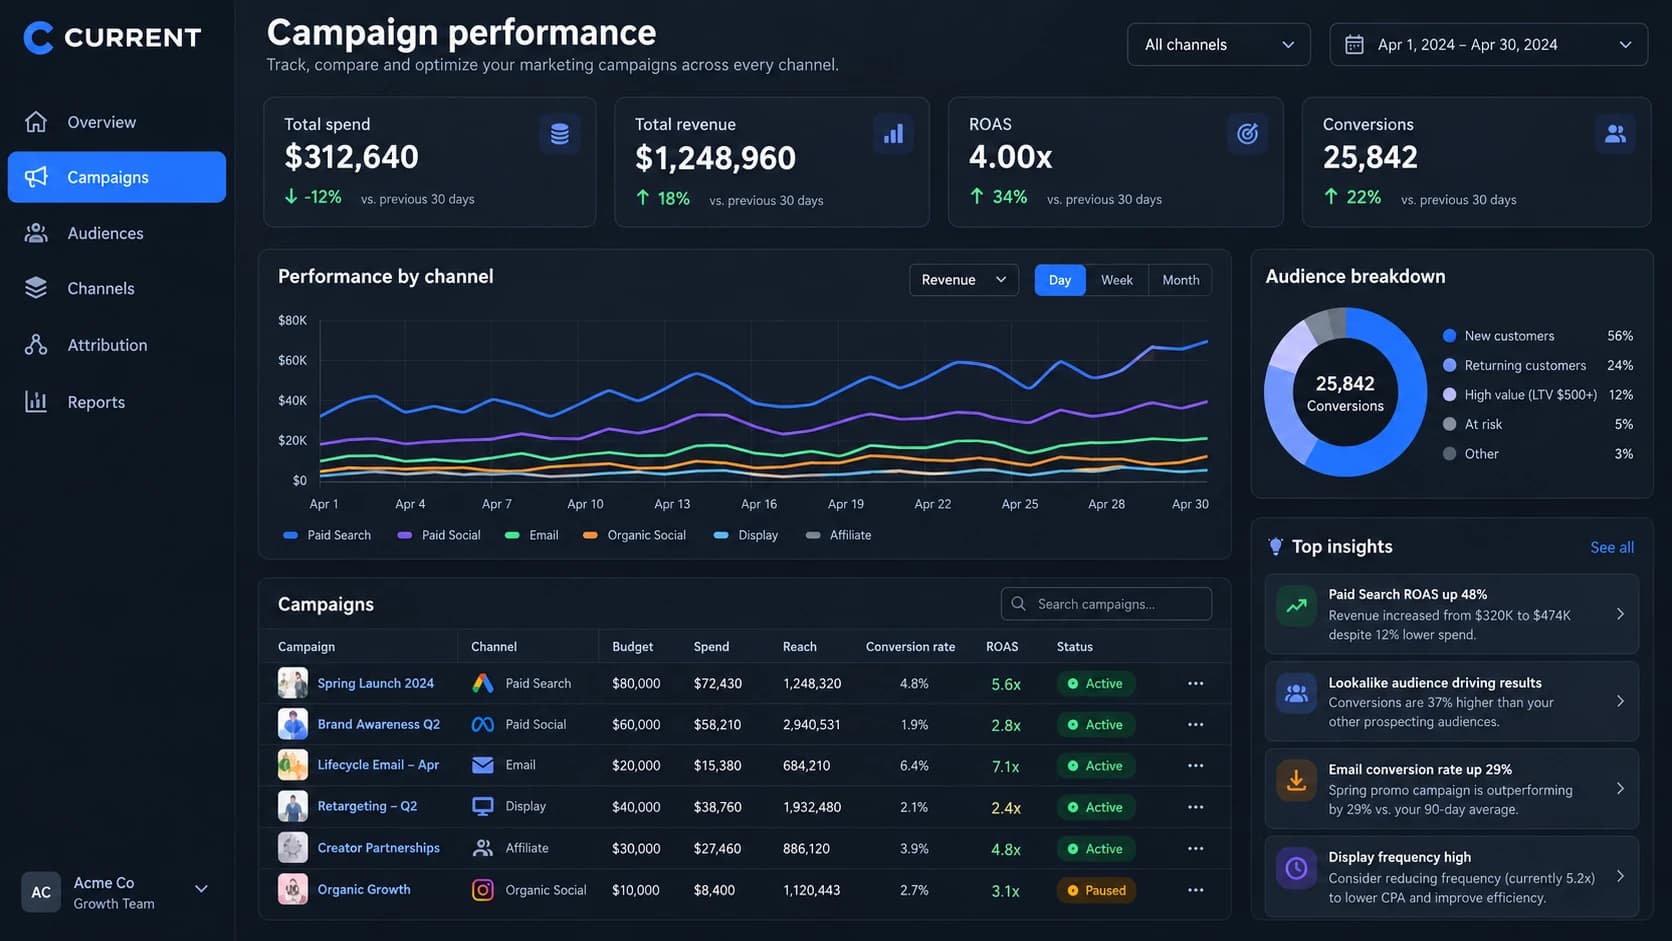Click the calendar icon in date range

click(x=1354, y=45)
